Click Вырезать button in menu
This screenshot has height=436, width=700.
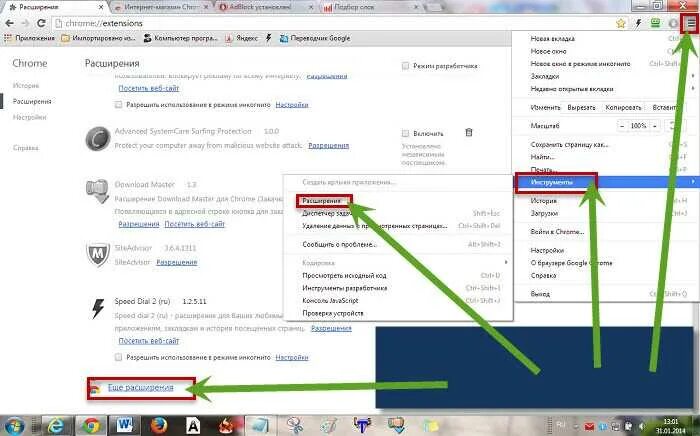tap(582, 108)
